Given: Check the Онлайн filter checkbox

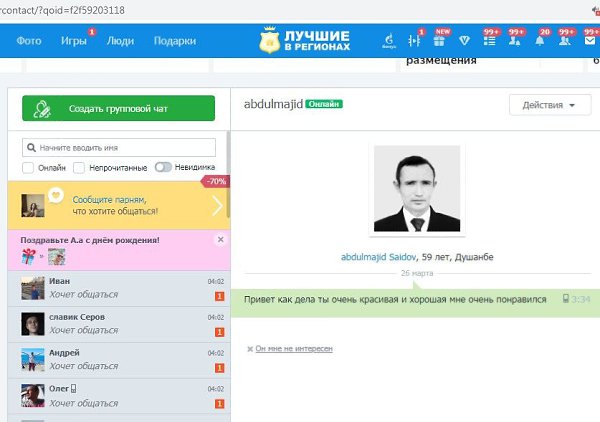Looking at the screenshot, I should (x=29, y=168).
